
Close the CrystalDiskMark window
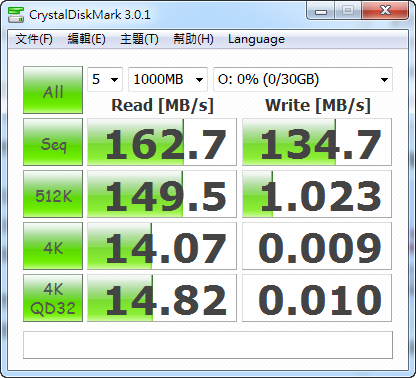[x=385, y=11]
